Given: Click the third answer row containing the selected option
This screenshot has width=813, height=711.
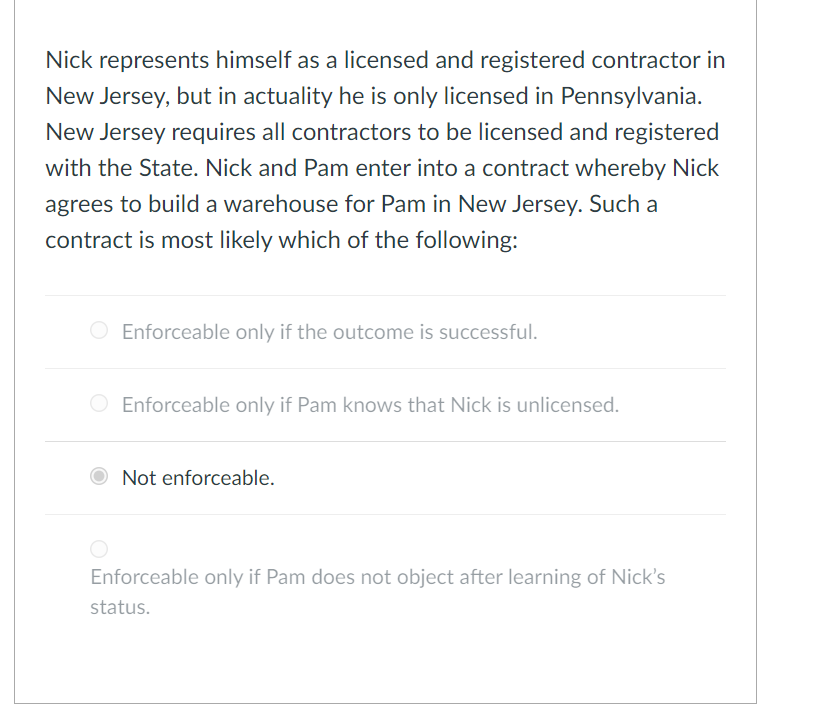Looking at the screenshot, I should [385, 477].
